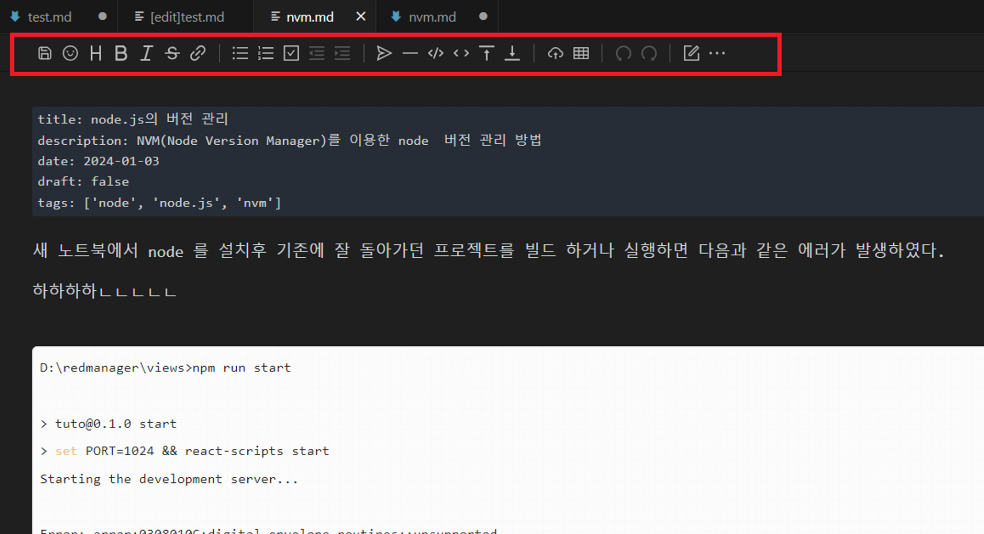Image resolution: width=984 pixels, height=534 pixels.
Task: Insert a hyperlink with link icon
Action: click(x=198, y=54)
